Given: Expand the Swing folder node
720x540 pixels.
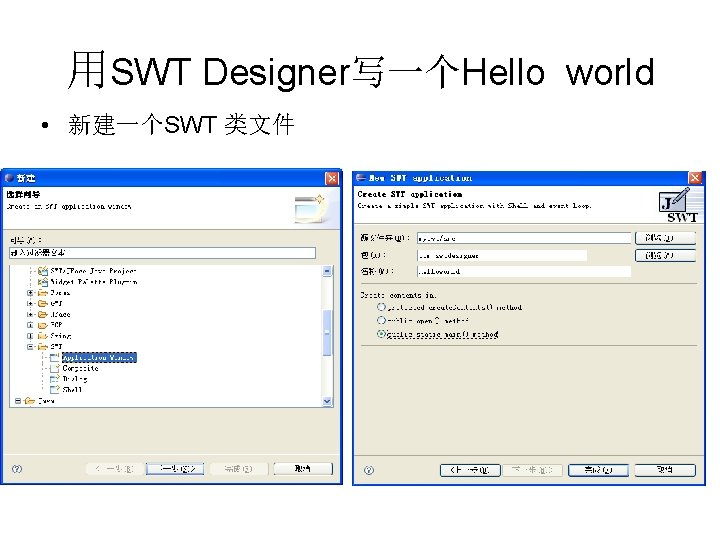Looking at the screenshot, I should coord(30,336).
